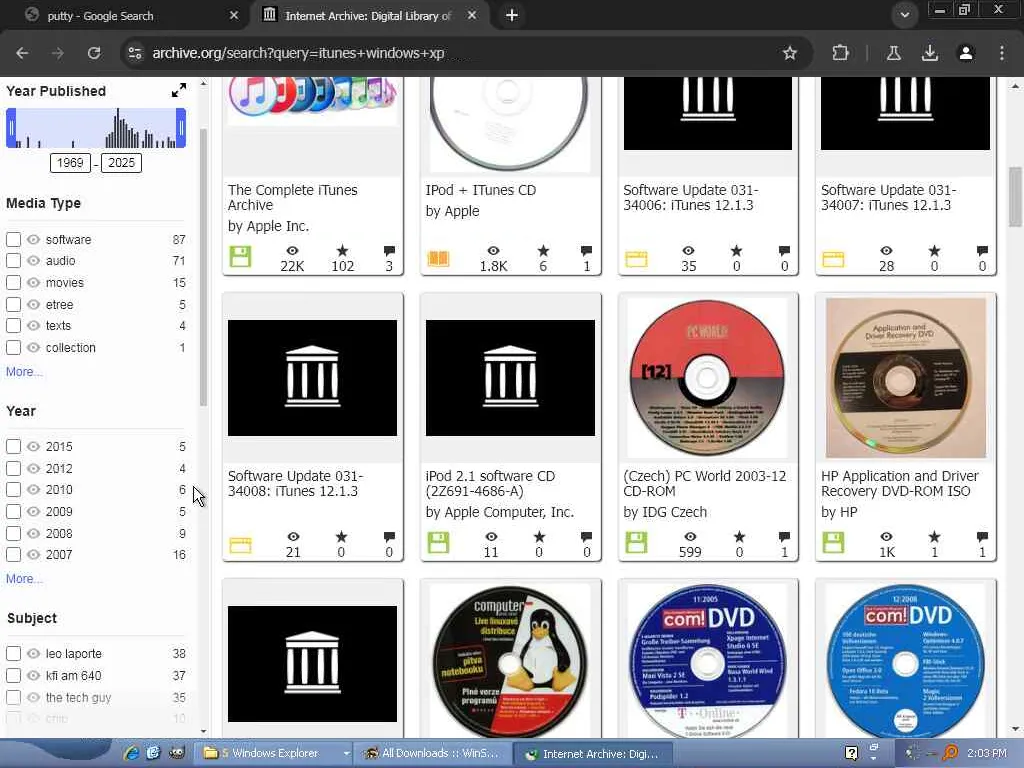Screen dimensions: 1024x768
Task: Open the tab search dropdown arrow
Action: 904,15
